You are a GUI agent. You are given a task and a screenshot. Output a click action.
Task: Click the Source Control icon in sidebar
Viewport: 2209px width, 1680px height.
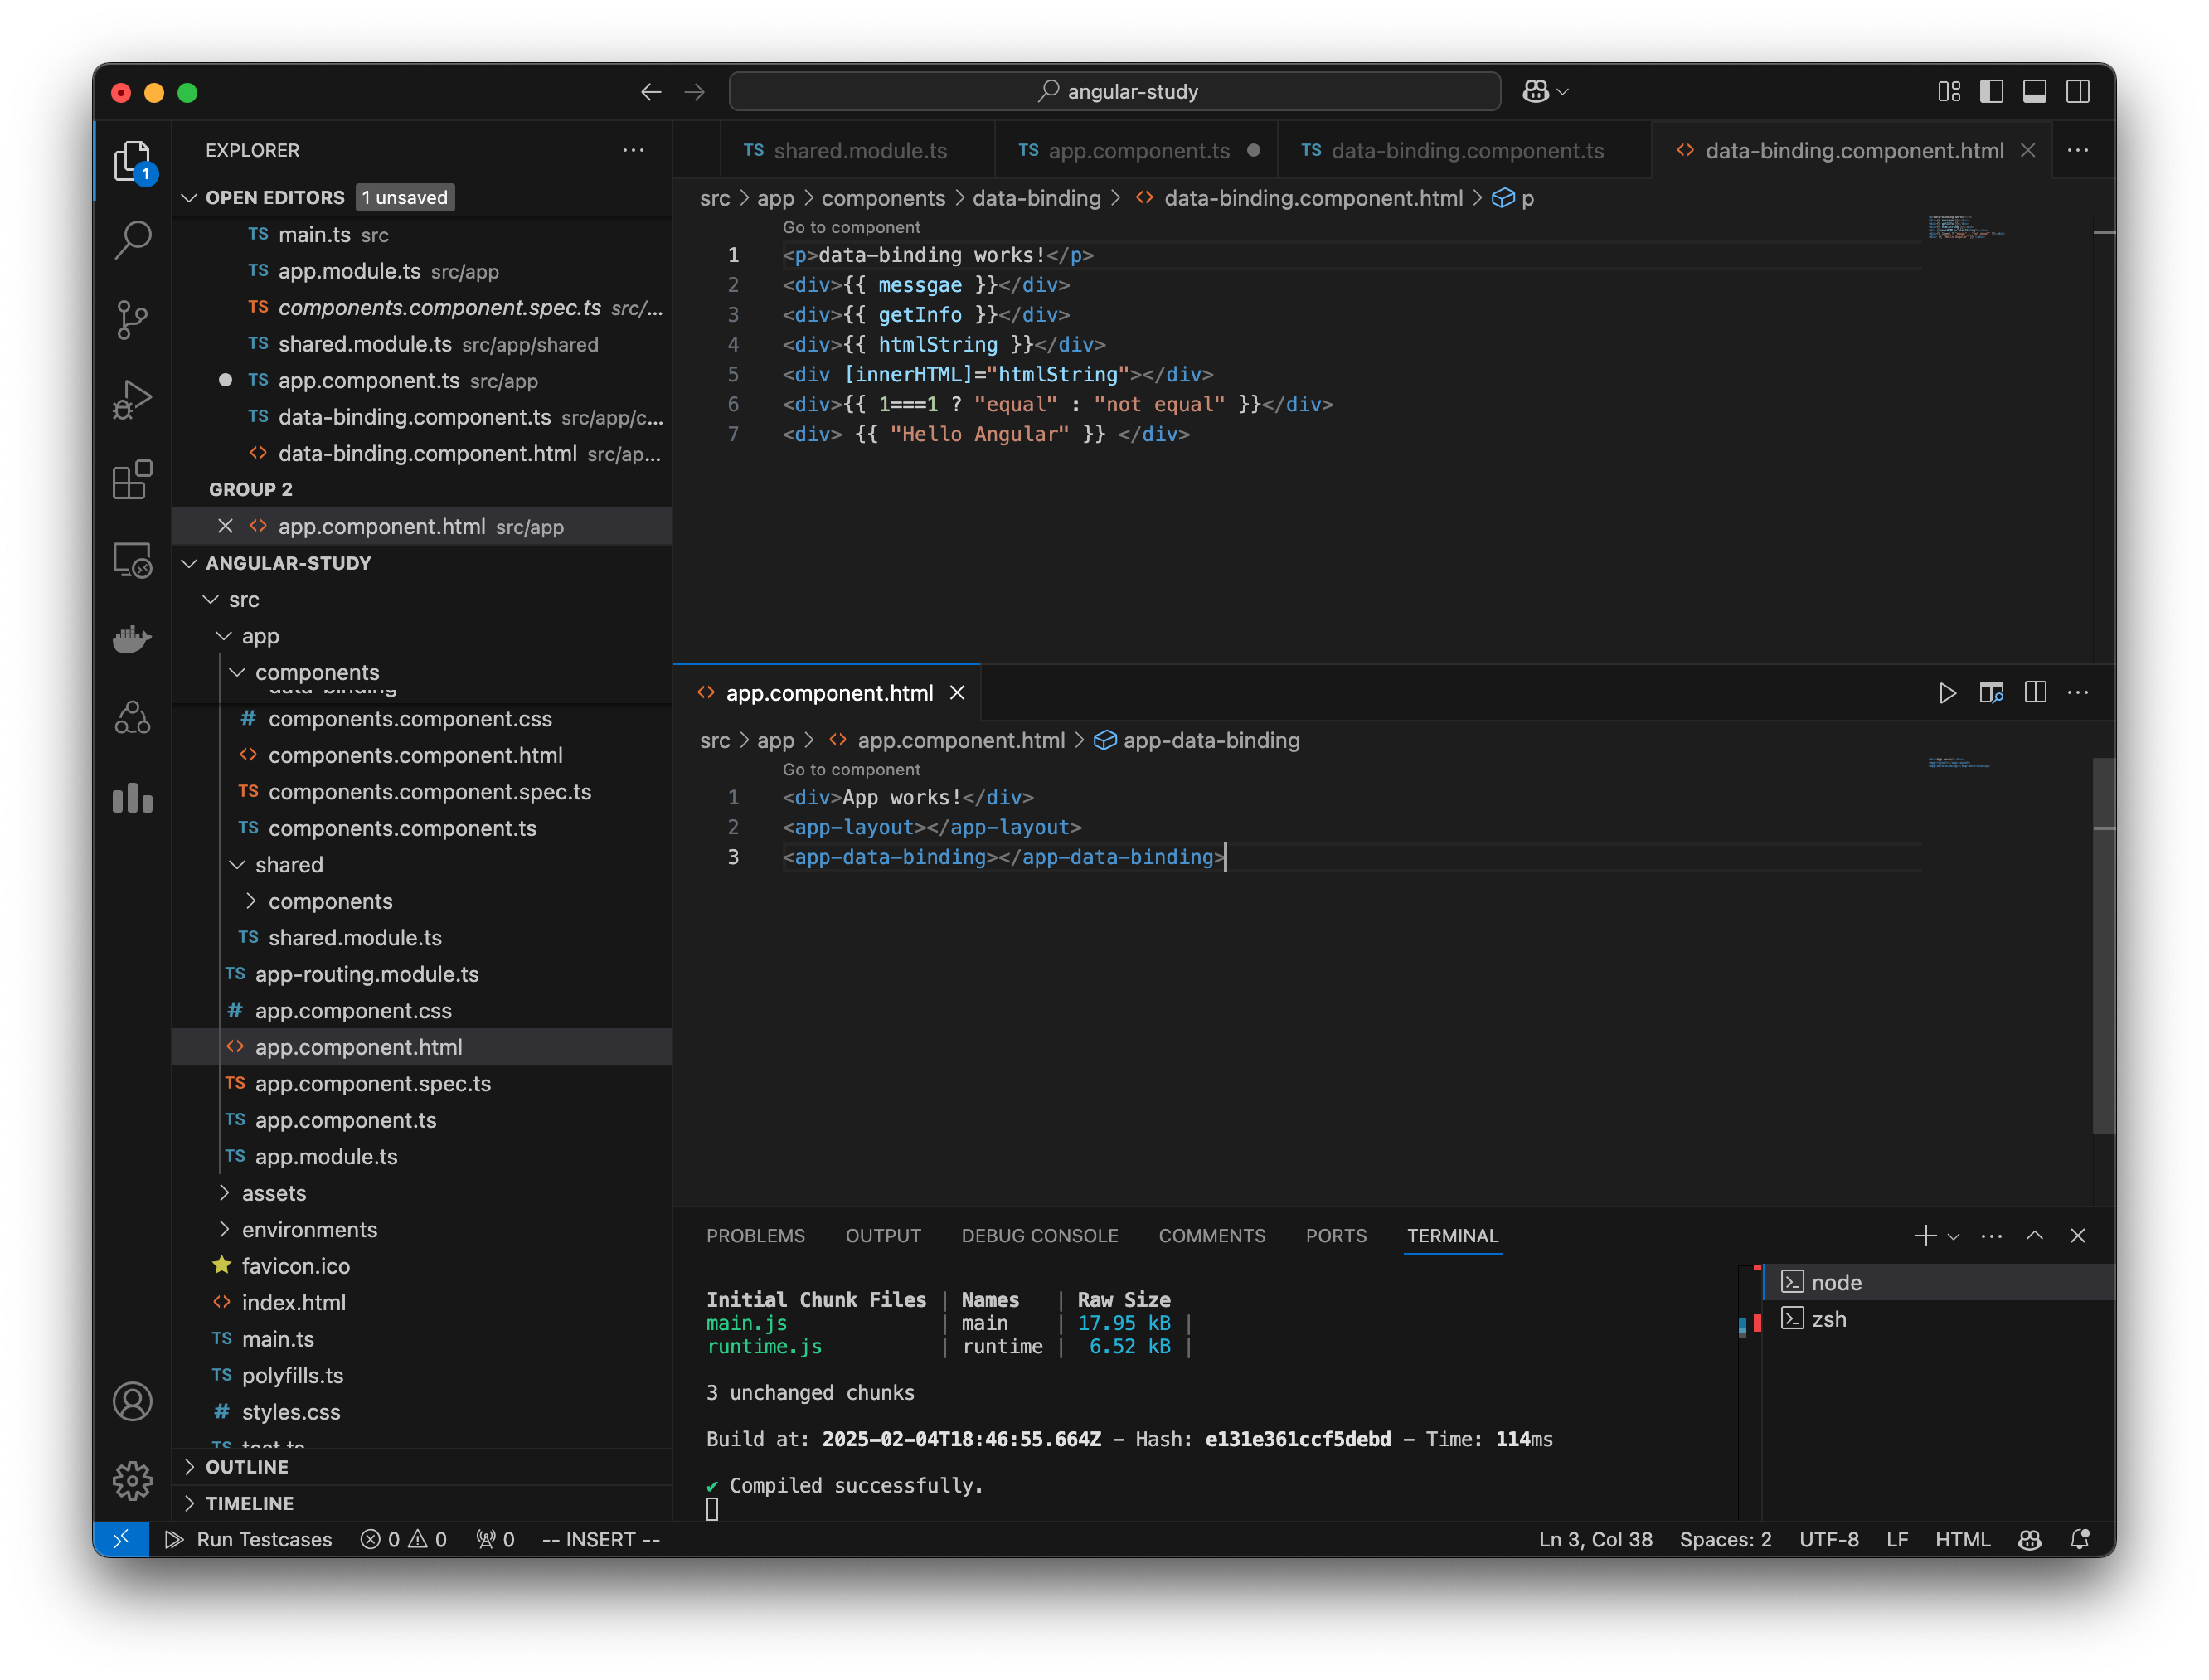click(134, 318)
